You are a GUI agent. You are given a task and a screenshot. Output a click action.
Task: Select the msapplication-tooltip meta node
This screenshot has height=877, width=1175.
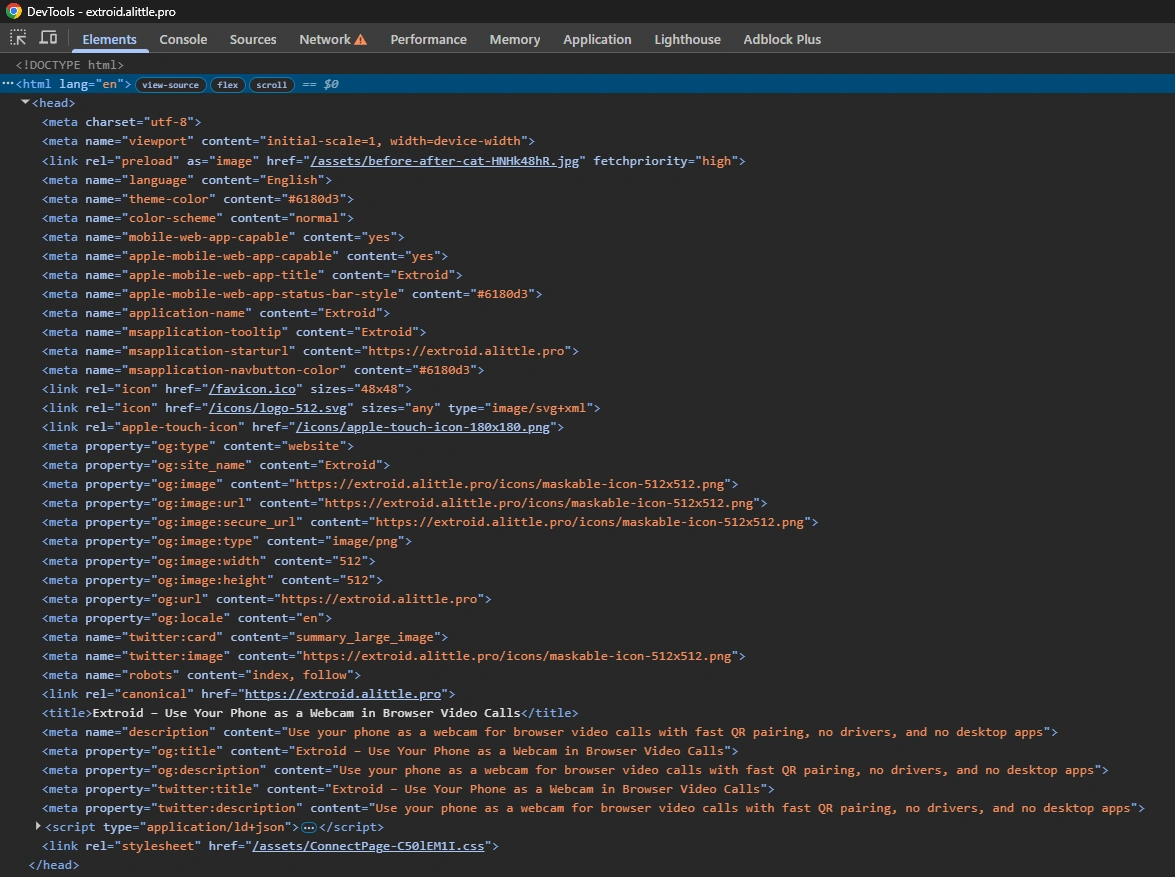tap(234, 331)
